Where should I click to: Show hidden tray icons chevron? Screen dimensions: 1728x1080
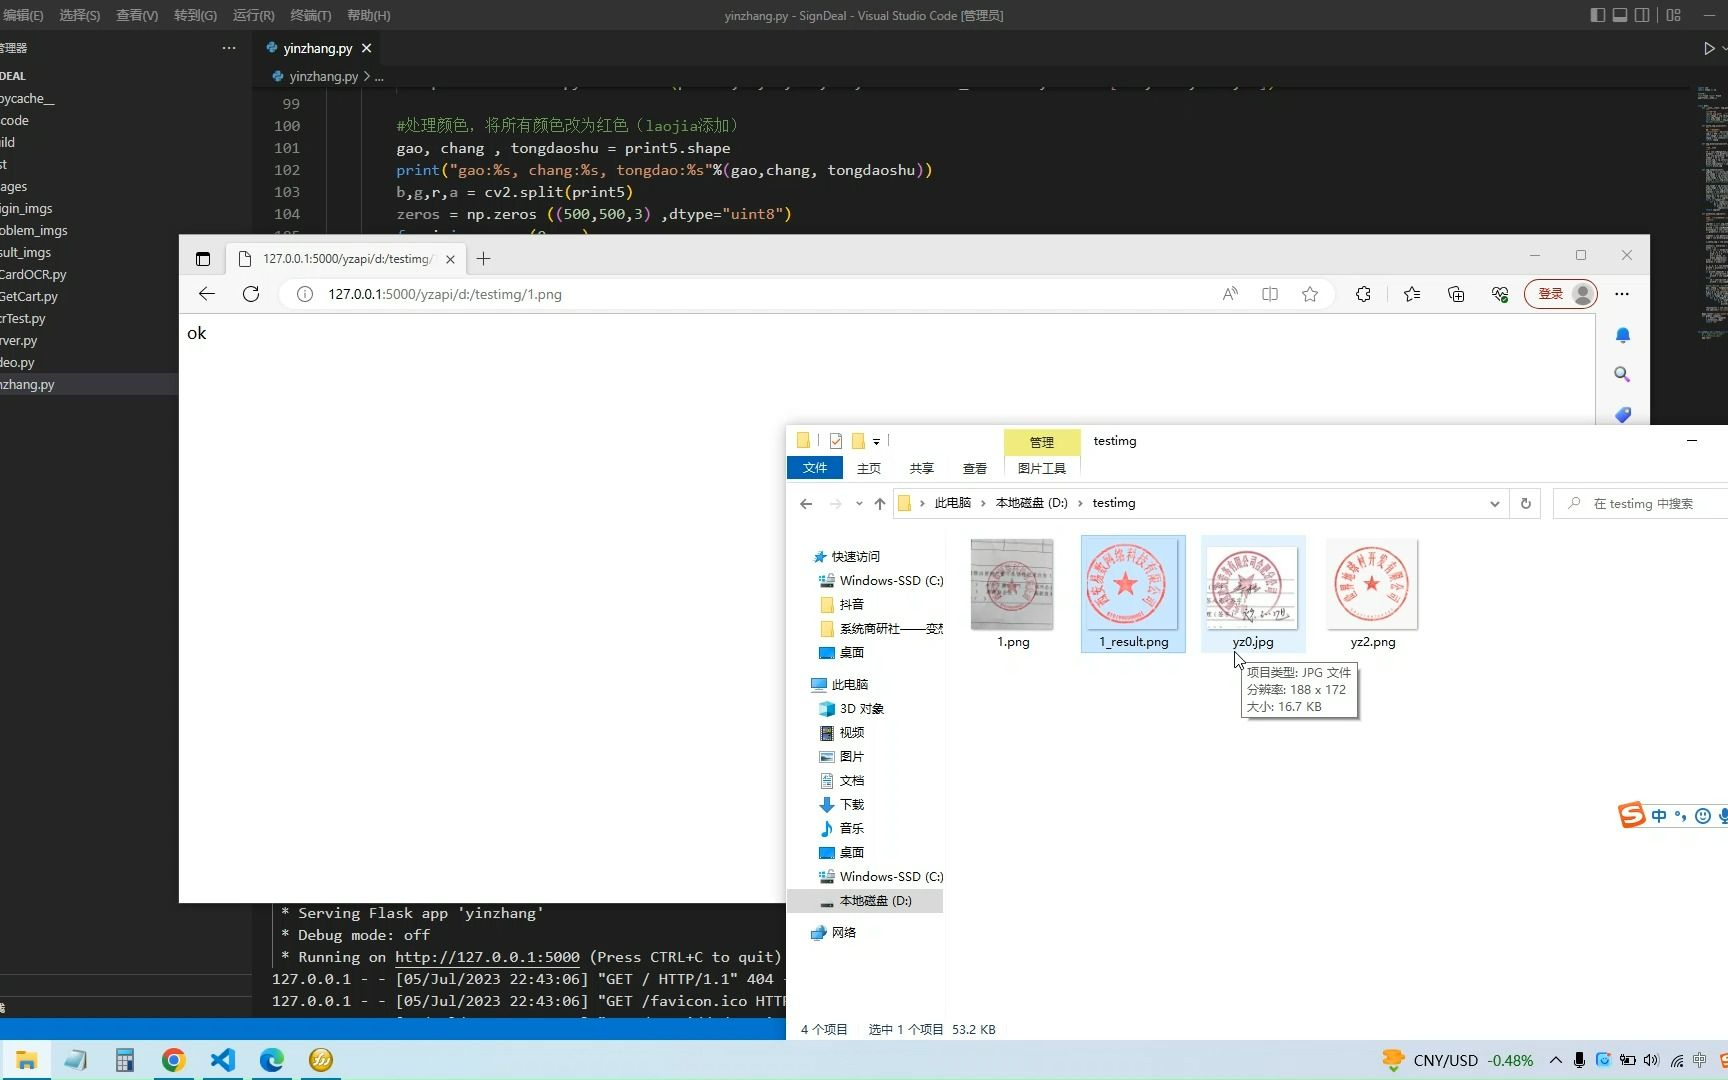(1556, 1060)
